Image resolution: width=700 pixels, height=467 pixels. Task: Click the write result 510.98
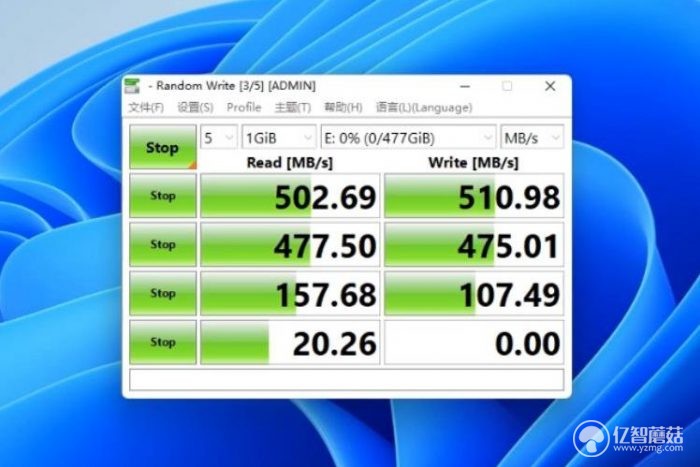474,196
